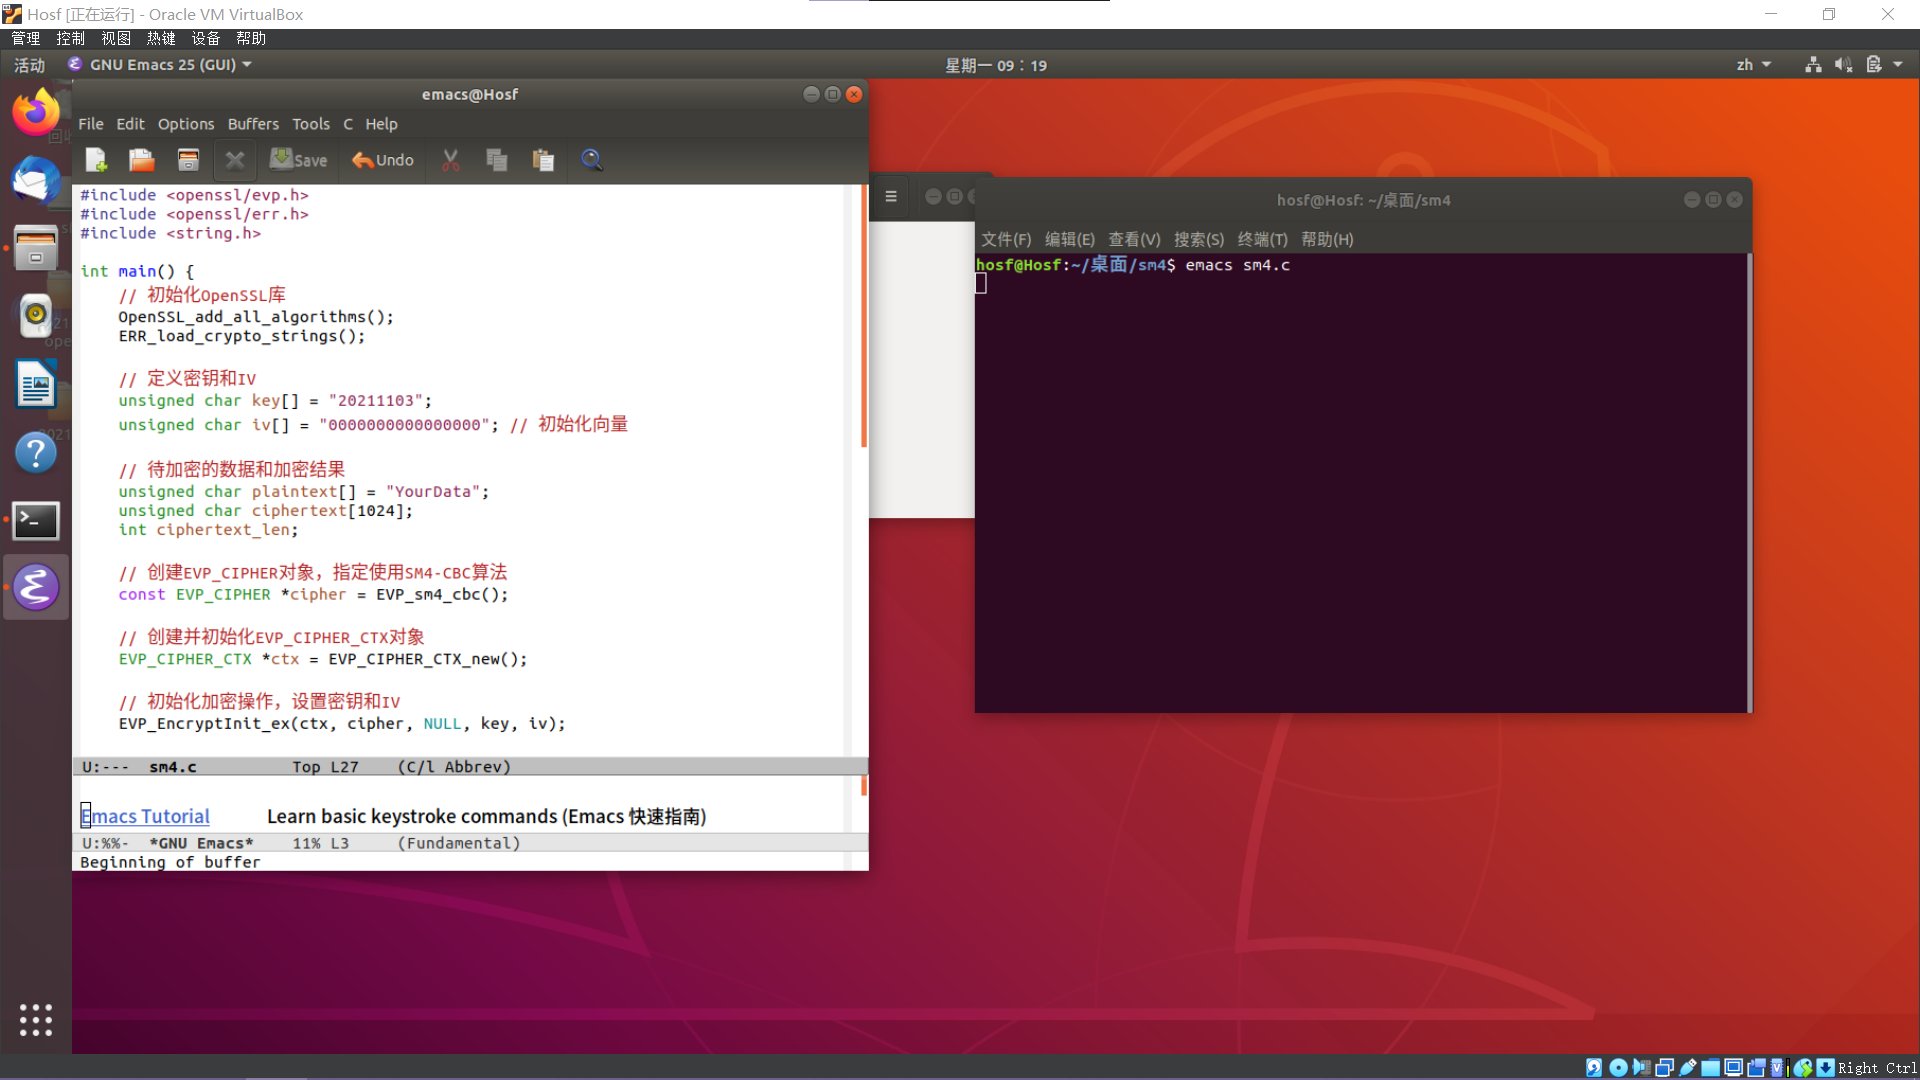Click the Copy icon in Emacs toolbar
This screenshot has width=1920, height=1080.
(x=497, y=160)
